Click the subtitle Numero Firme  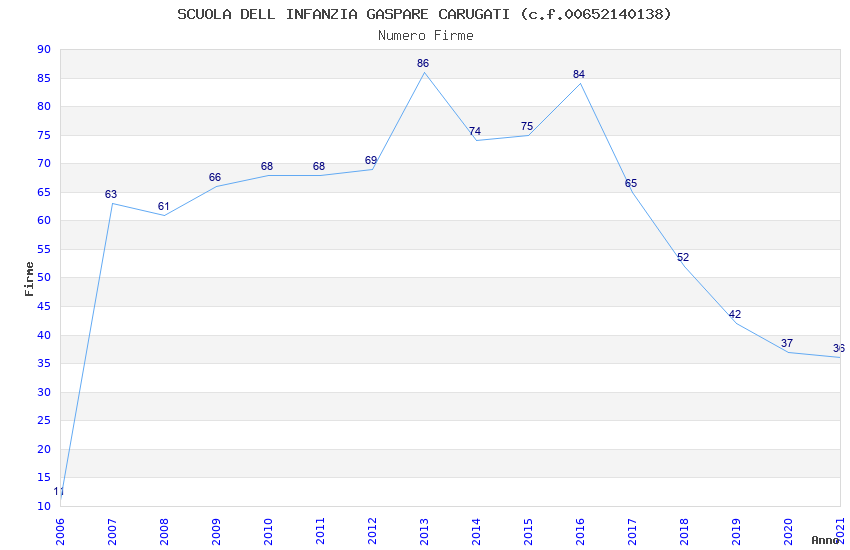[x=426, y=35]
